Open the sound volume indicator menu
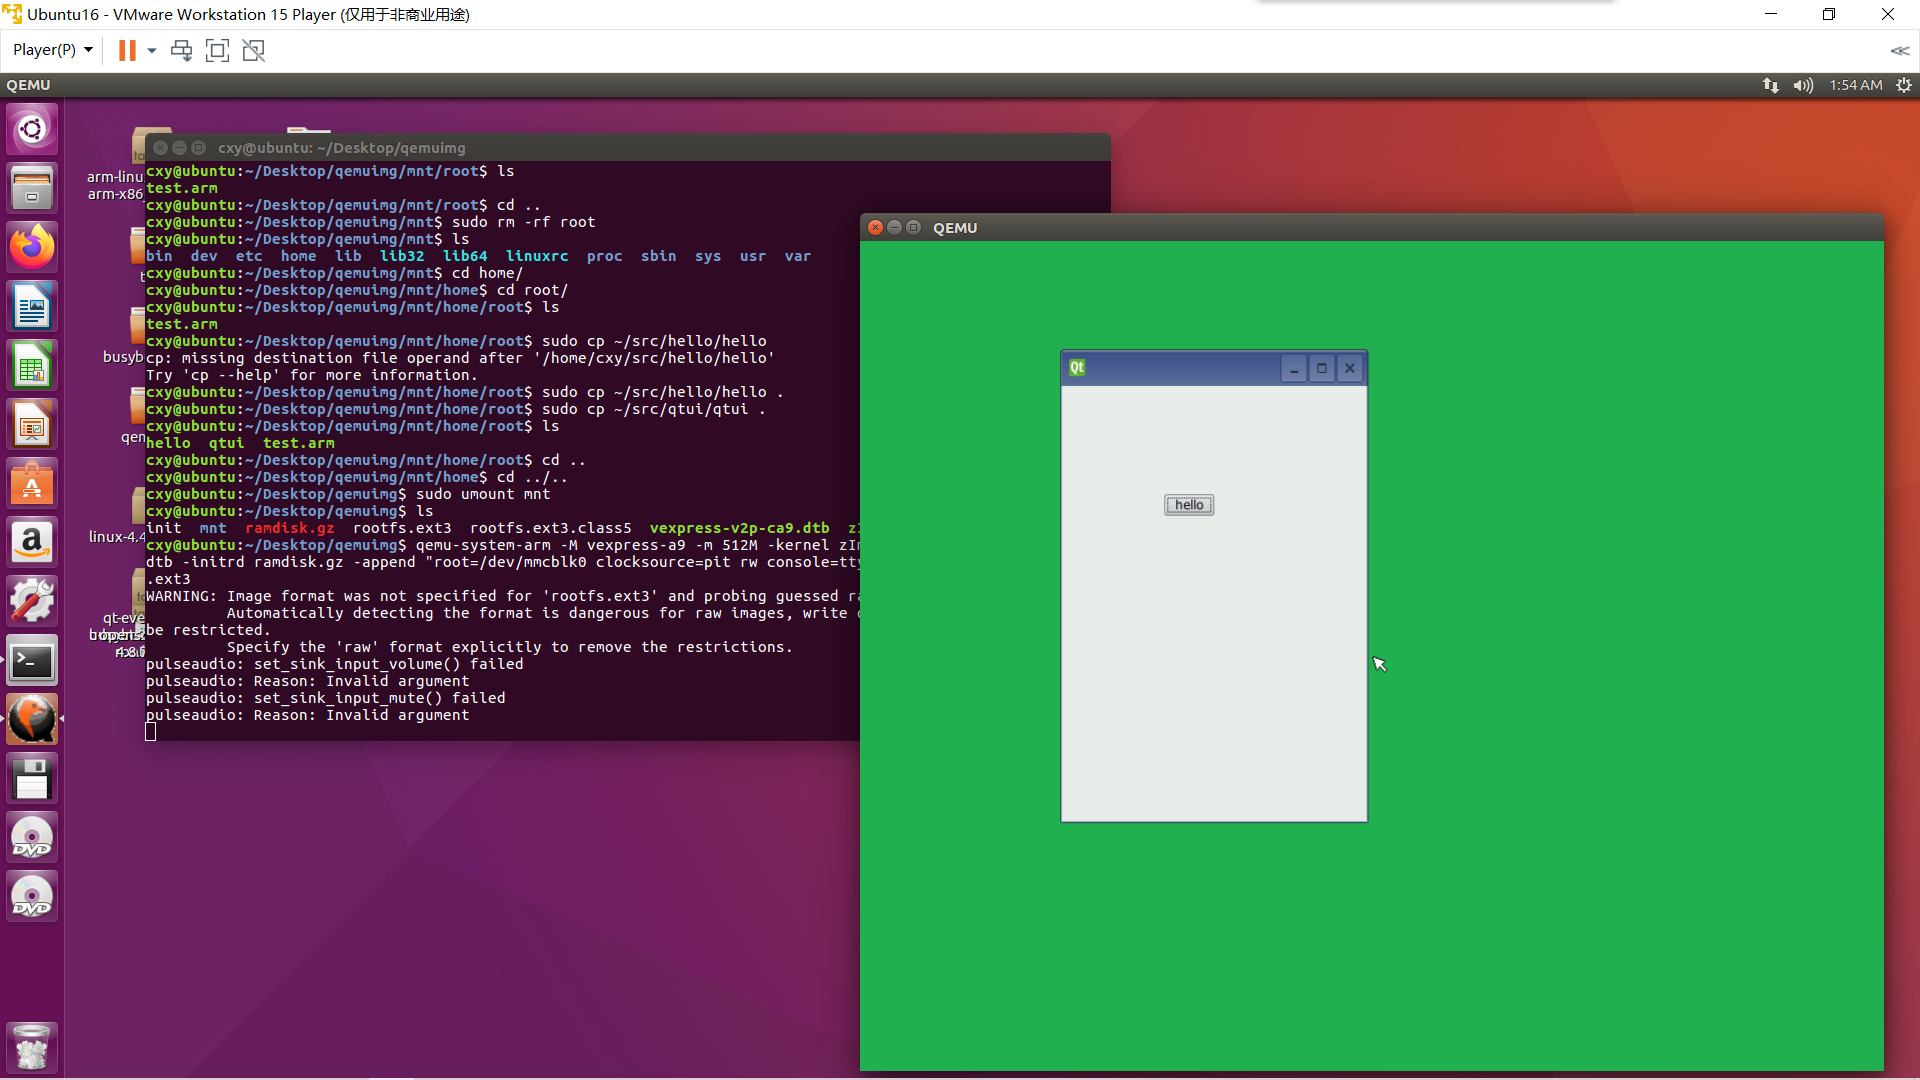The image size is (1920, 1080). click(x=1802, y=85)
